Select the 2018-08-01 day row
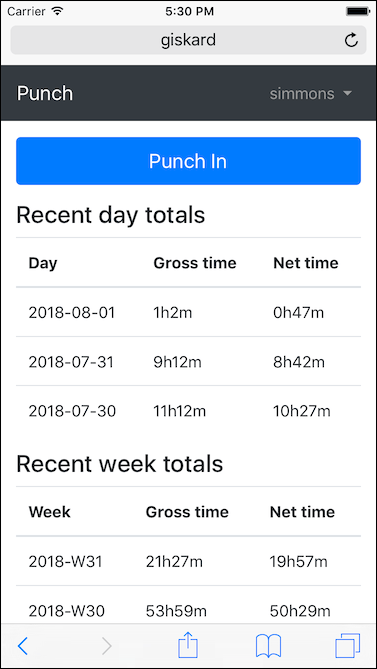This screenshot has width=377, height=669. pyautogui.click(x=188, y=312)
